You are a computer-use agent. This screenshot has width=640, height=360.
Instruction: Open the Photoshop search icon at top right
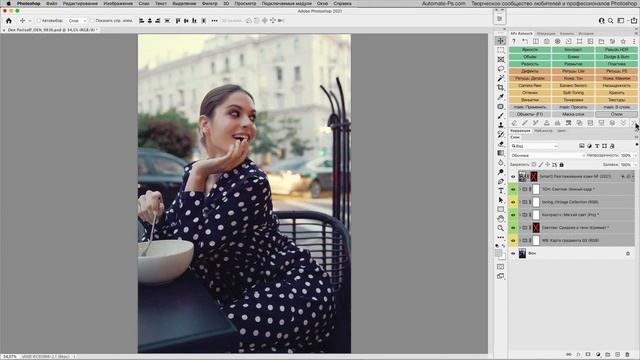(x=610, y=20)
